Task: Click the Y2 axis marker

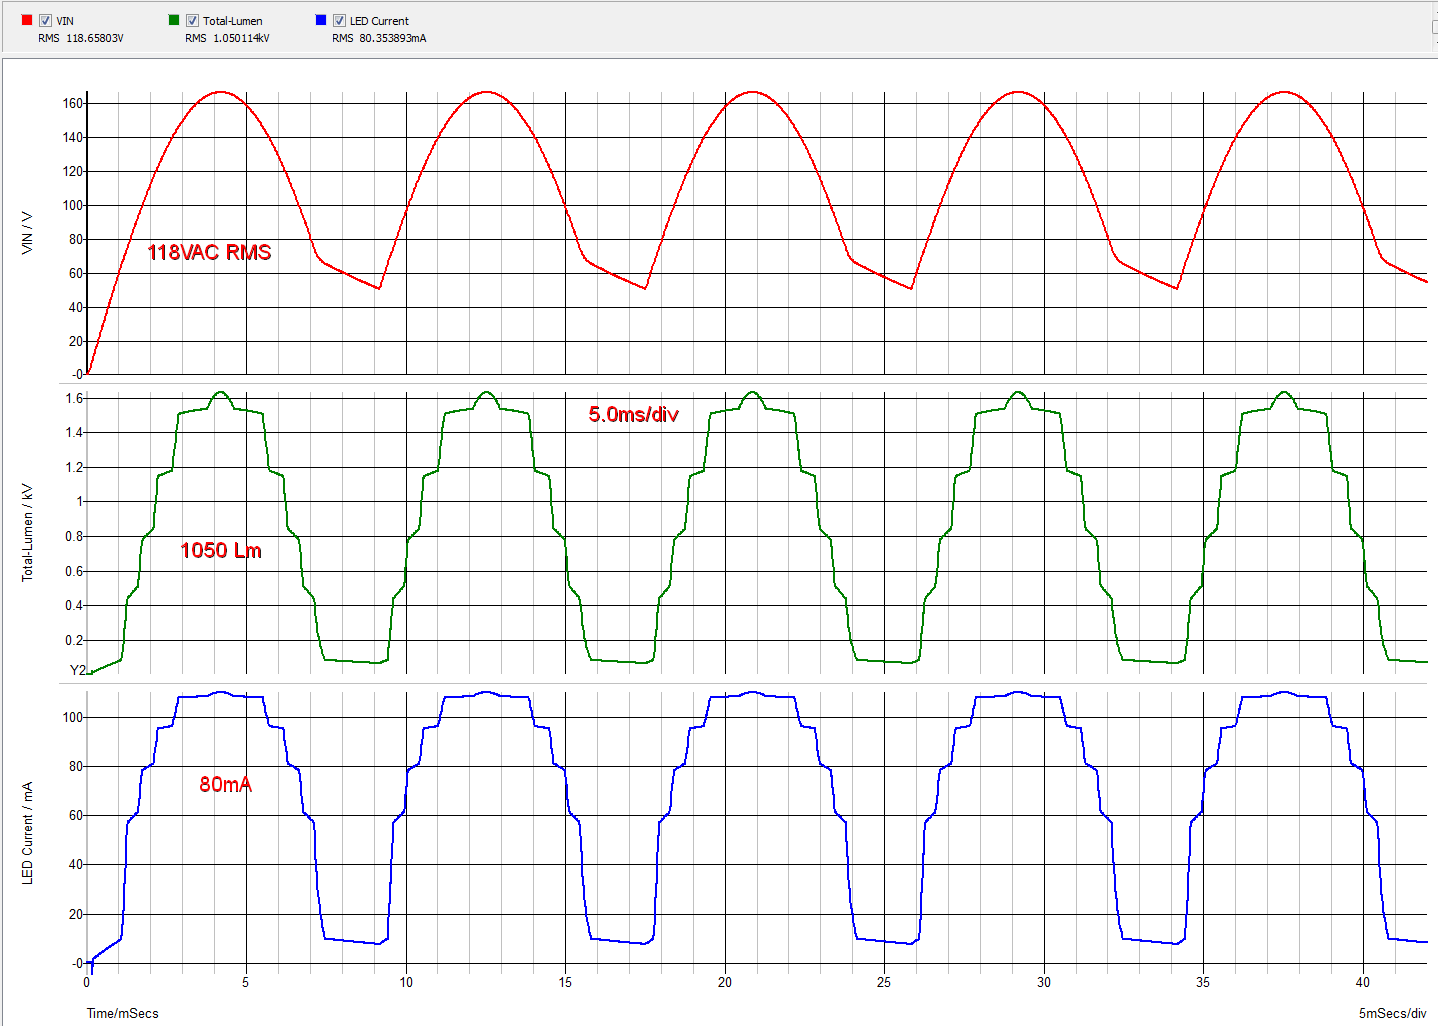Action: coord(77,670)
